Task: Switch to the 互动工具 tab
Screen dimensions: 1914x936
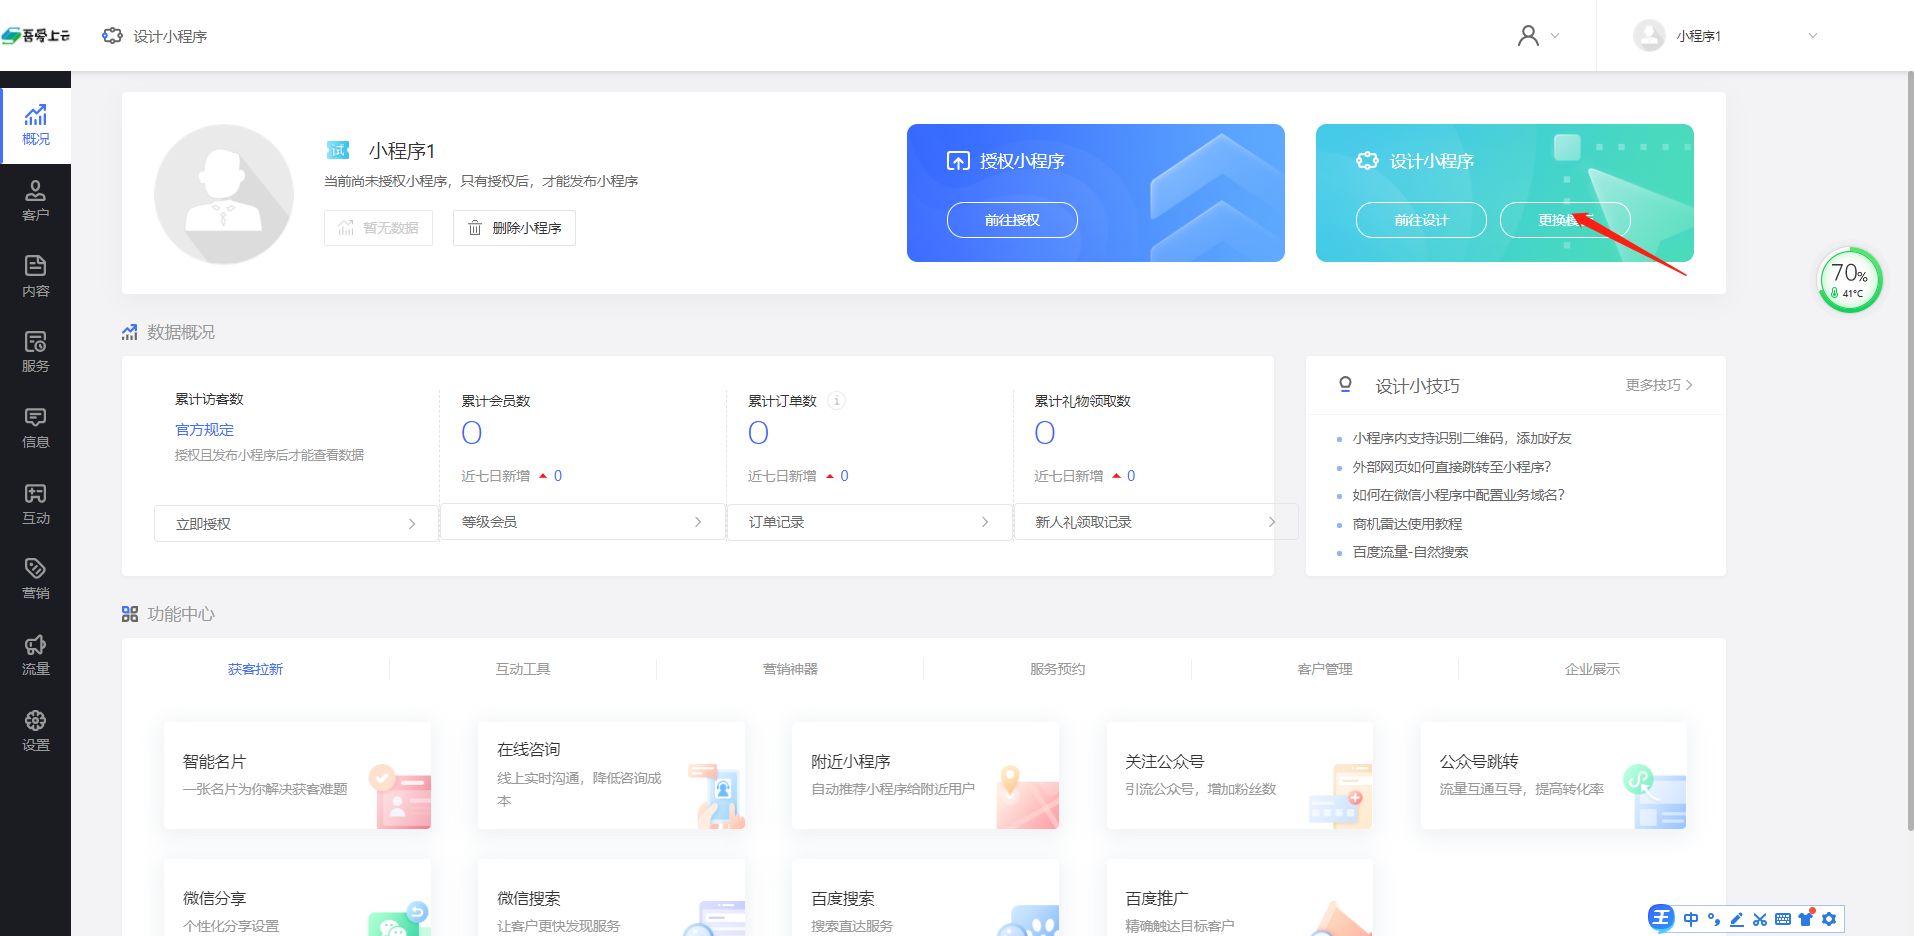Action: point(523,669)
